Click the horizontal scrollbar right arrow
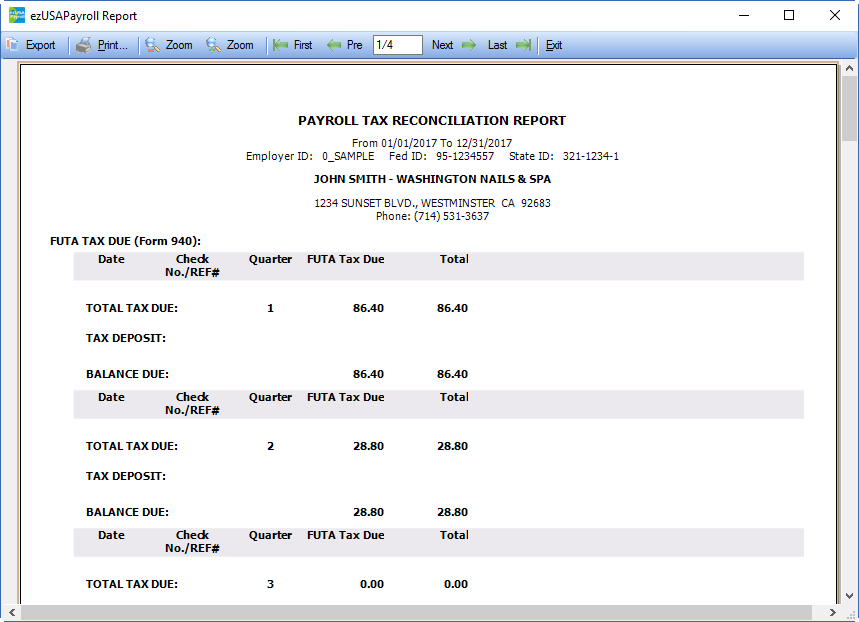This screenshot has width=859, height=622. pos(831,612)
